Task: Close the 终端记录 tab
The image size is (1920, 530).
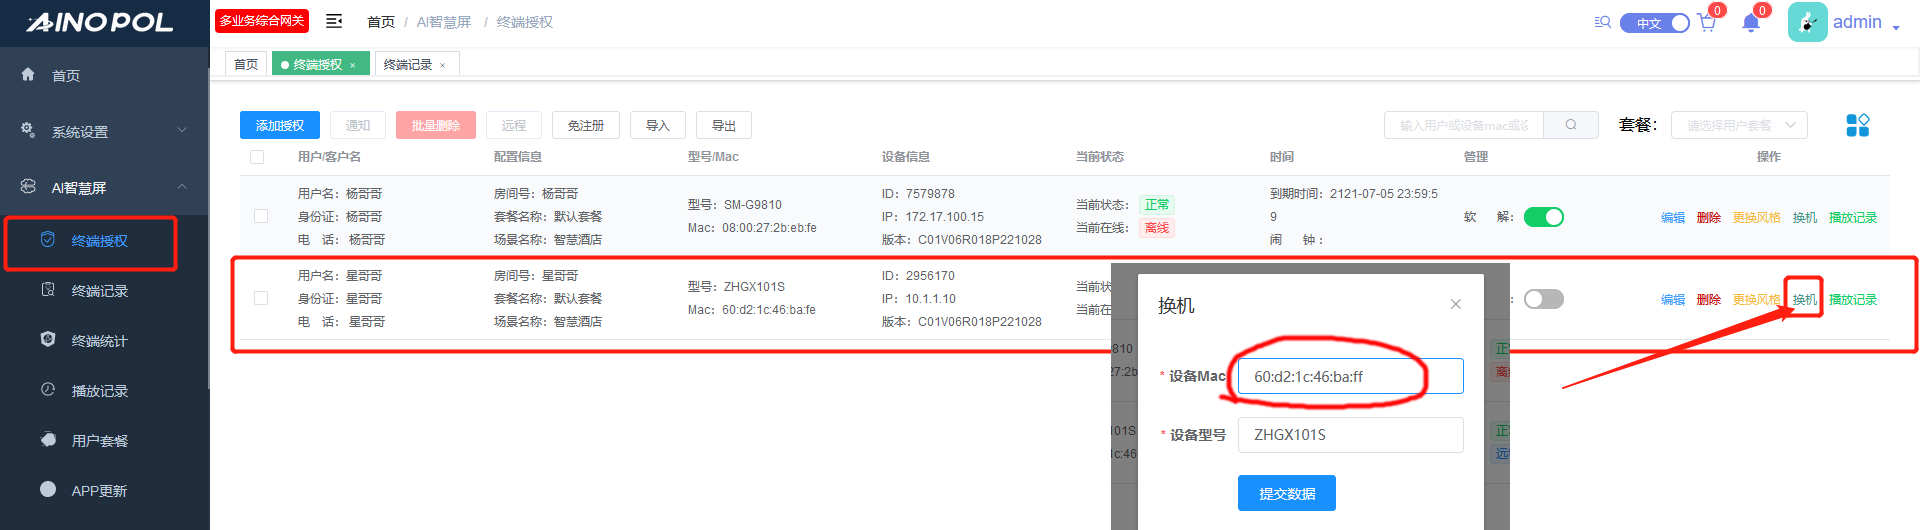Action: 443,65
